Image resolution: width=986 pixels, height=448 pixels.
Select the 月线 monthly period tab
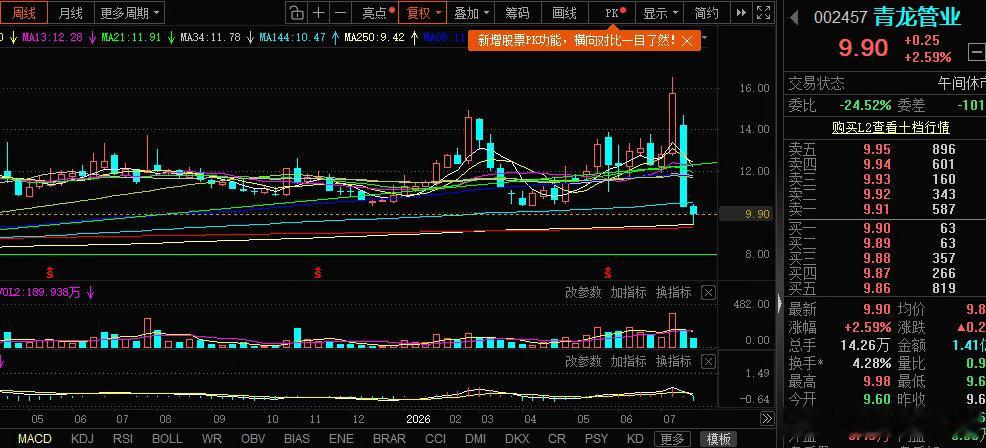click(x=70, y=13)
